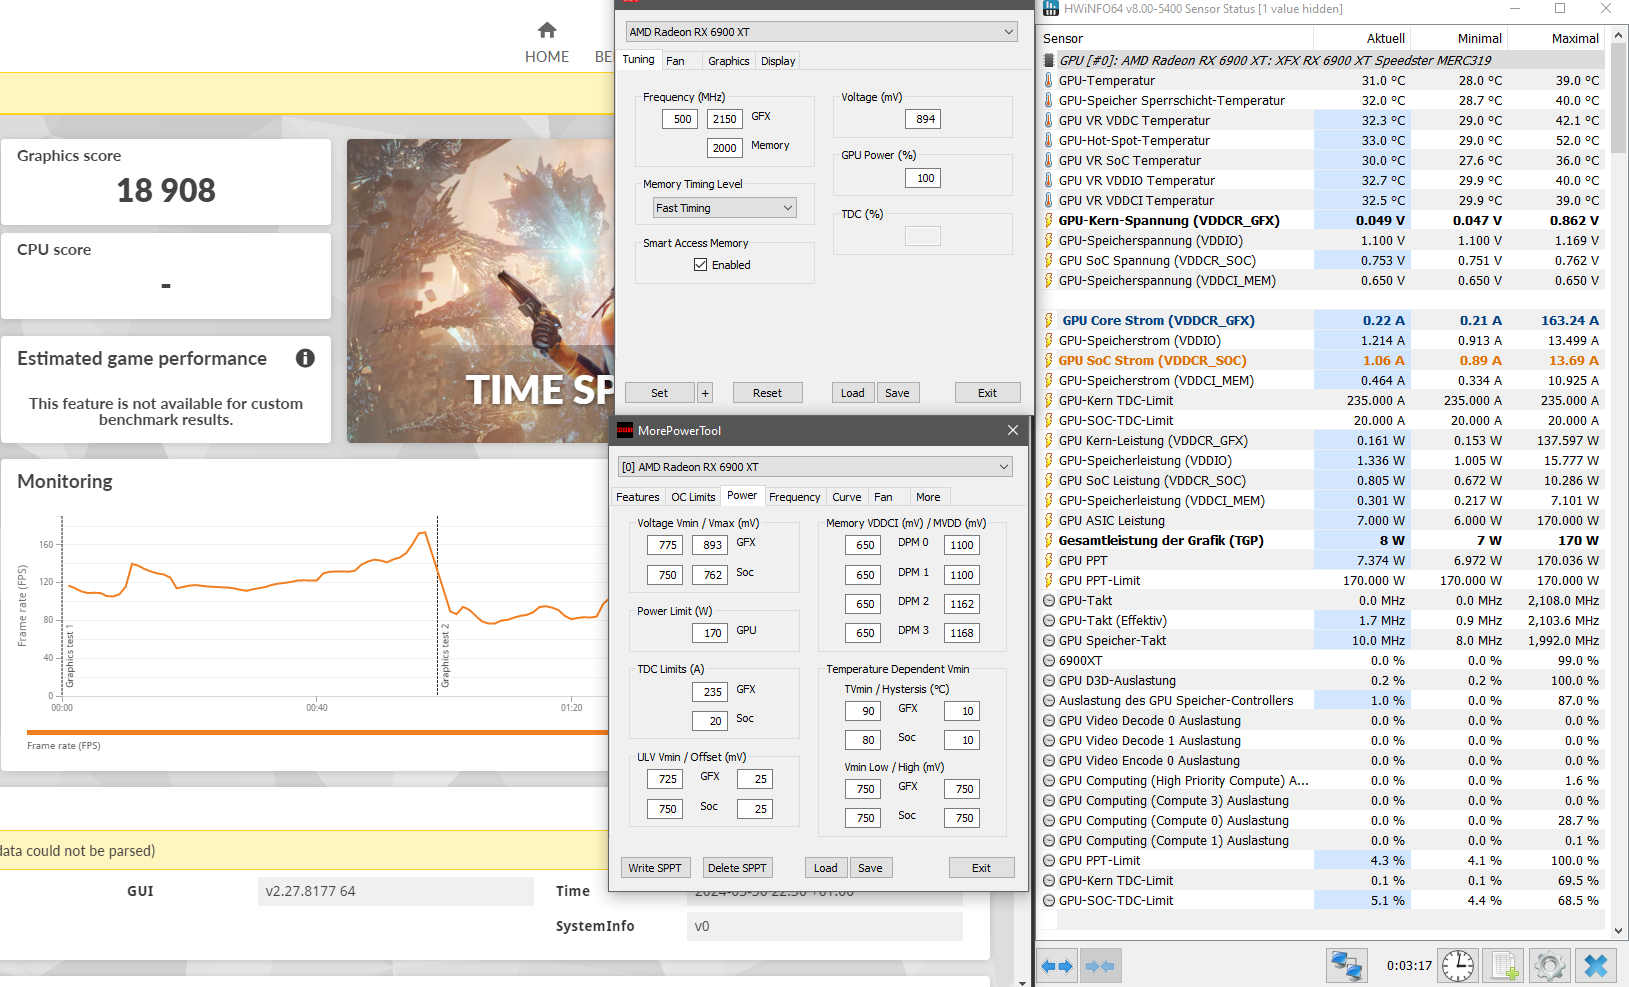This screenshot has width=1629, height=987.
Task: Click the + button beside Set
Action: pyautogui.click(x=705, y=393)
